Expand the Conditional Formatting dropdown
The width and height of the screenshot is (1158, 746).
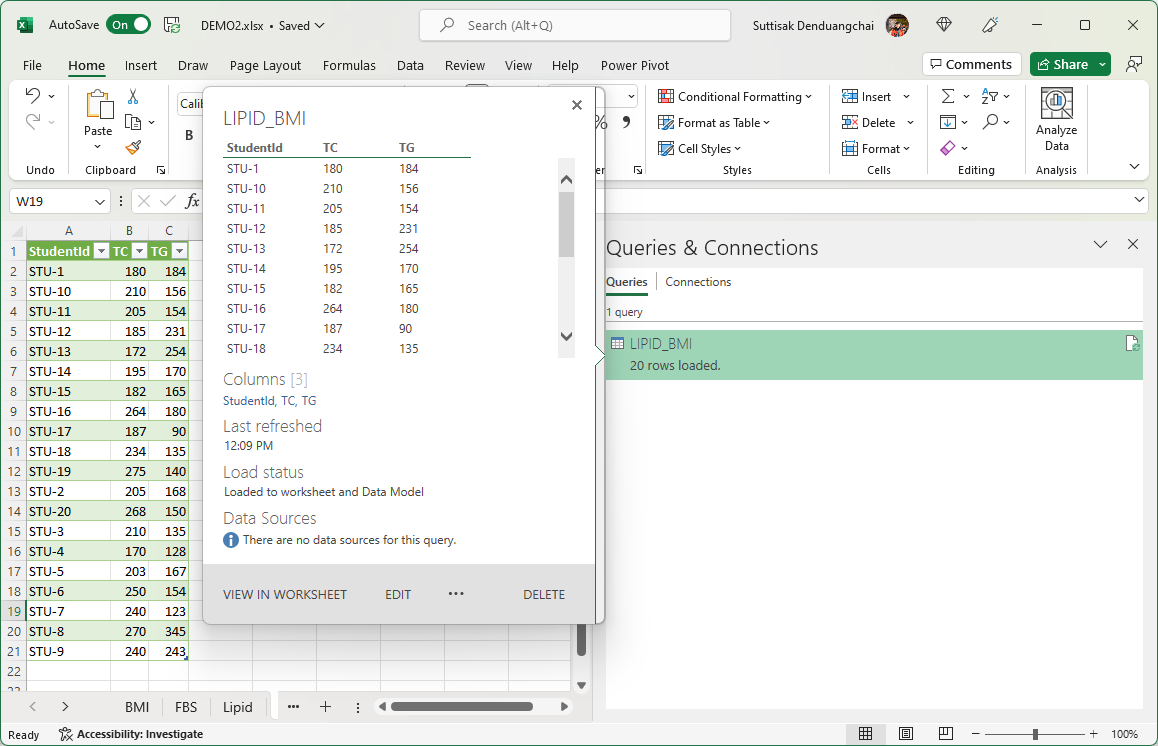point(809,97)
